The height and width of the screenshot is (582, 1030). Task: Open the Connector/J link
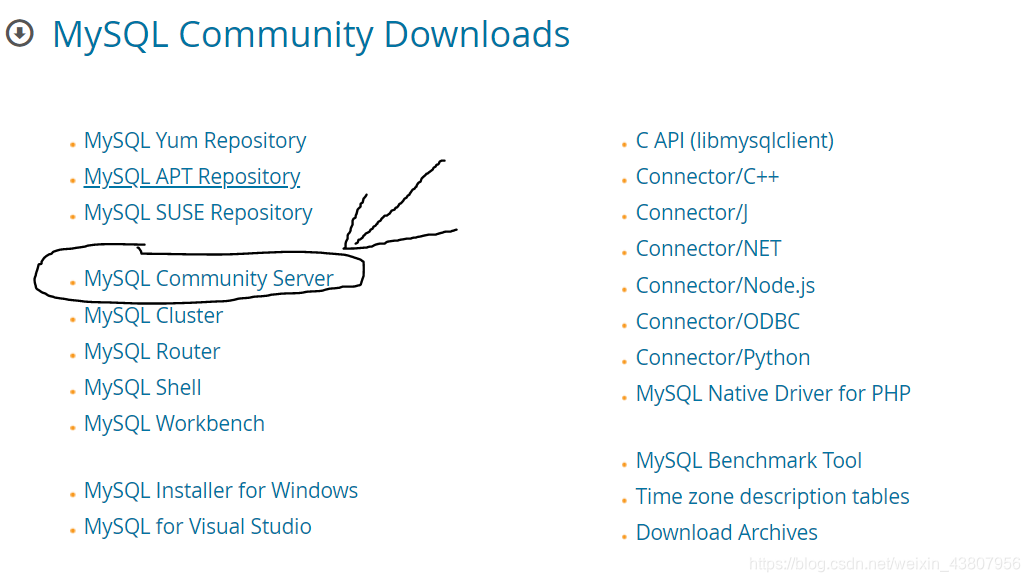pos(692,213)
